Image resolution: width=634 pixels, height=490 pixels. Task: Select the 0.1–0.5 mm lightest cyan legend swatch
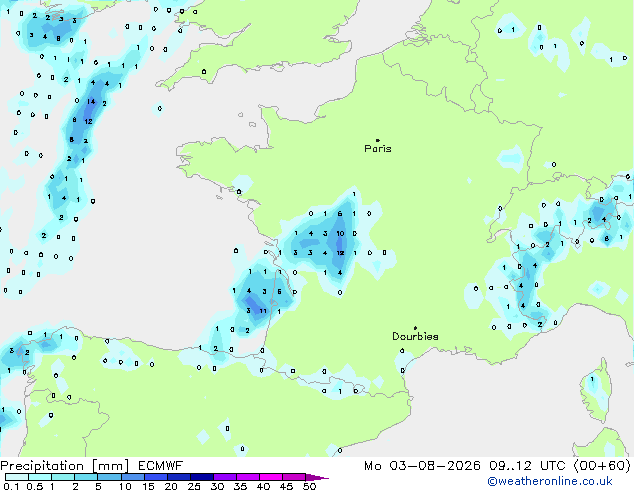click(17, 477)
